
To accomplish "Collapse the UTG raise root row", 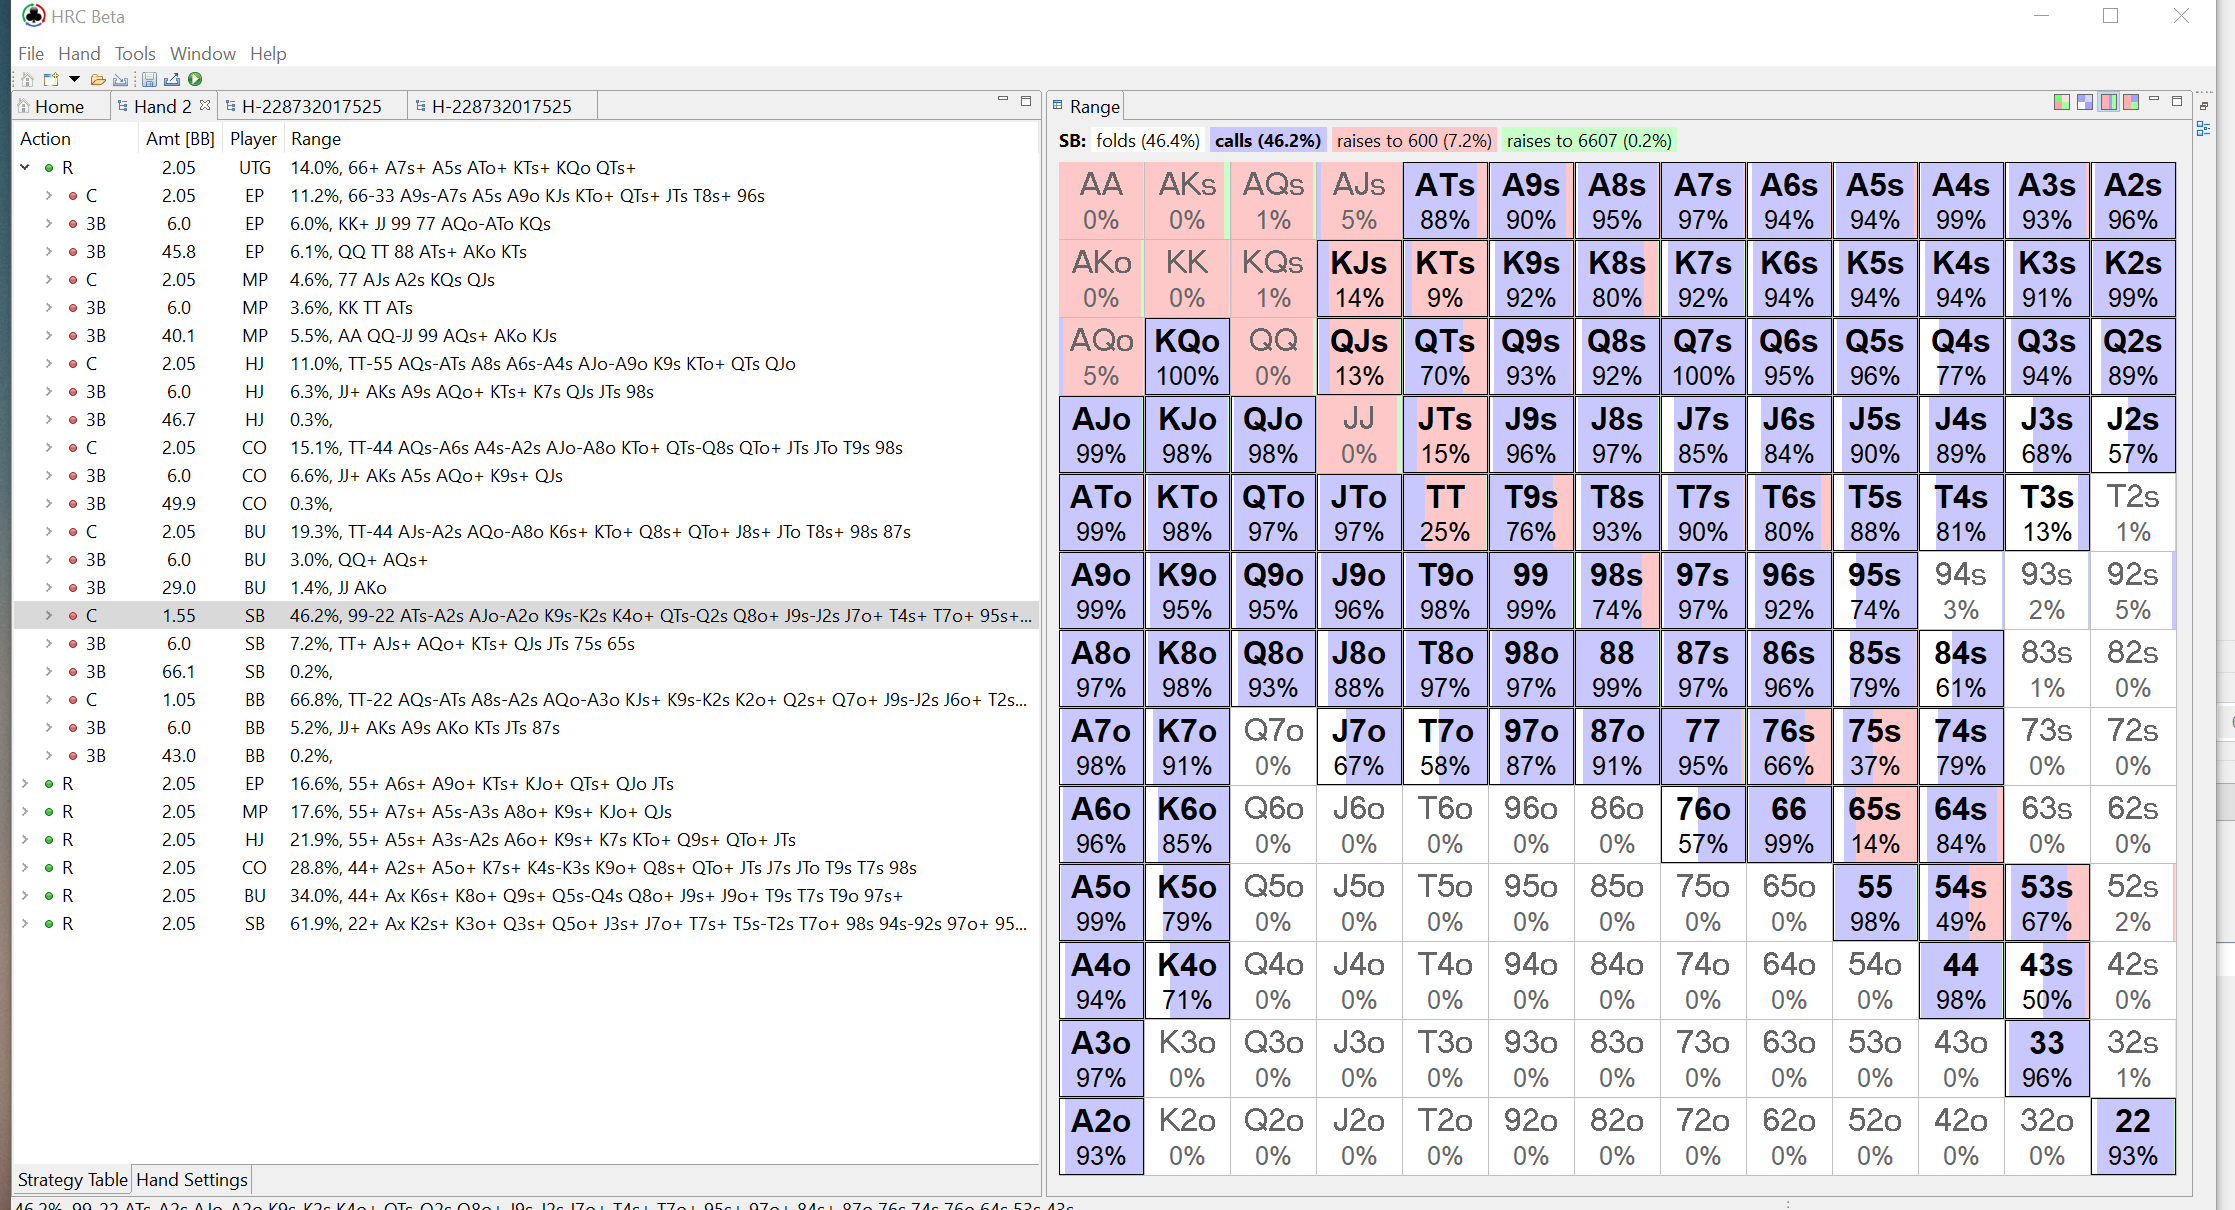I will [25, 168].
